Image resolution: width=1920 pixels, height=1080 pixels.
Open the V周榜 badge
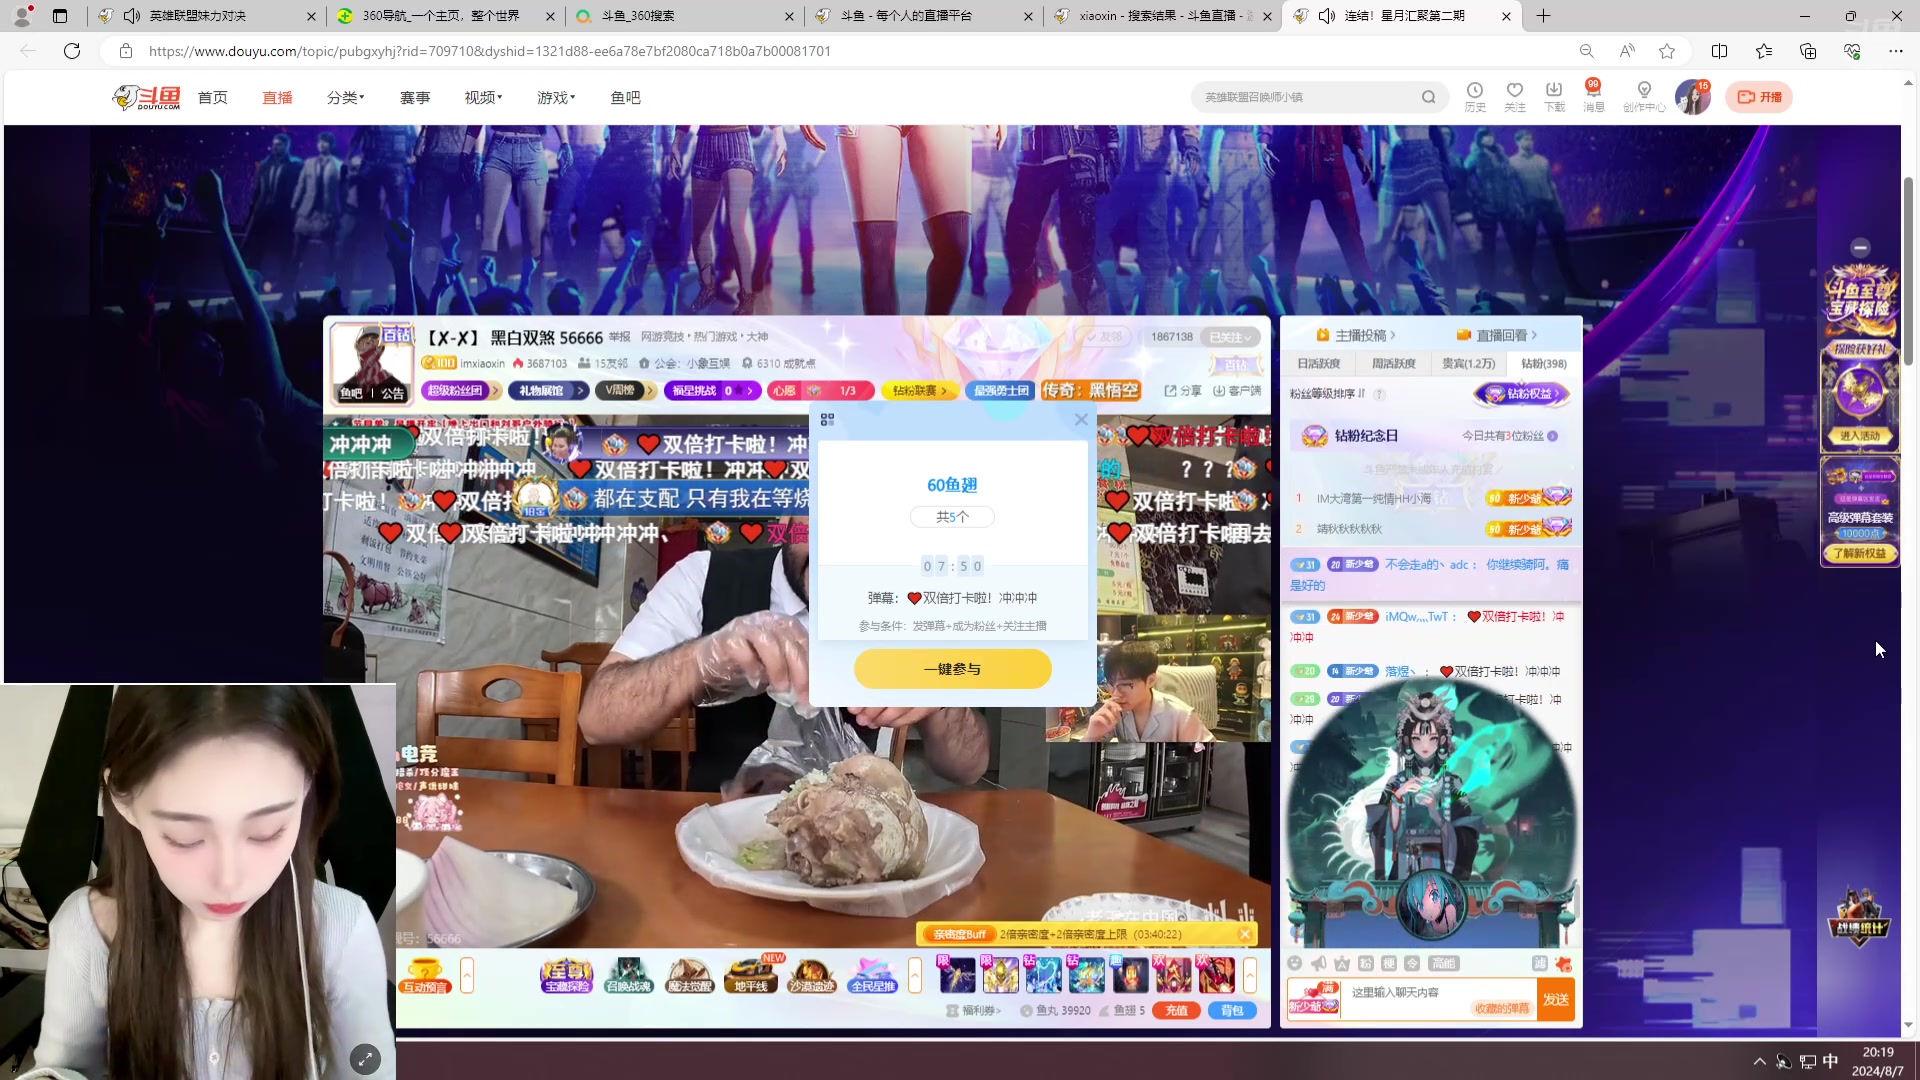coord(627,391)
